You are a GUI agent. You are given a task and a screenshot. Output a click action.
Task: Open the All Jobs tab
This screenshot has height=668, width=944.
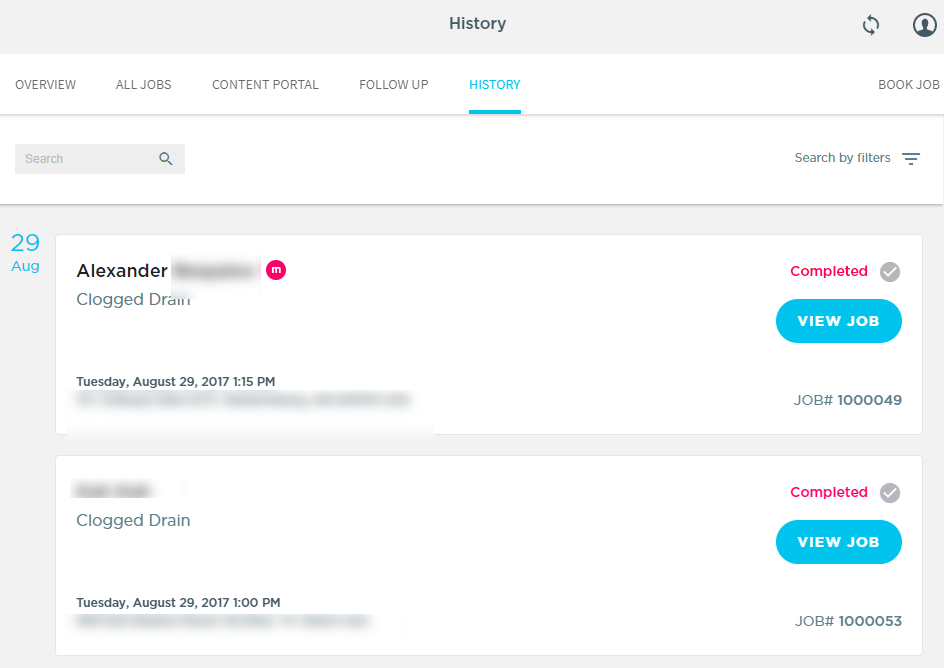click(x=143, y=85)
